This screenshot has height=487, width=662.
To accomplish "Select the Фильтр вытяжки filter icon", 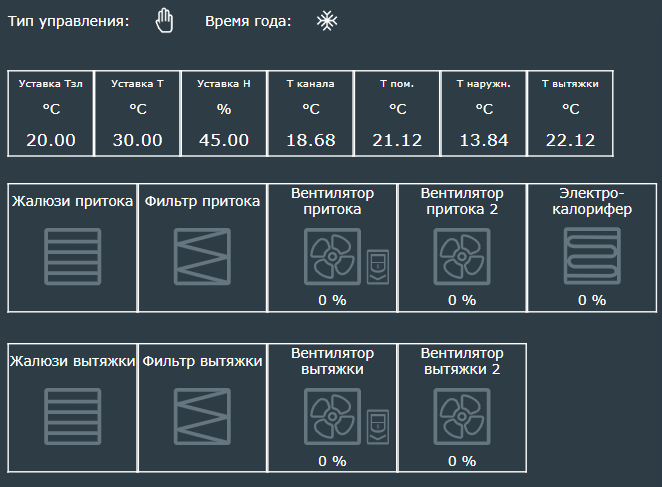I will pos(202,417).
